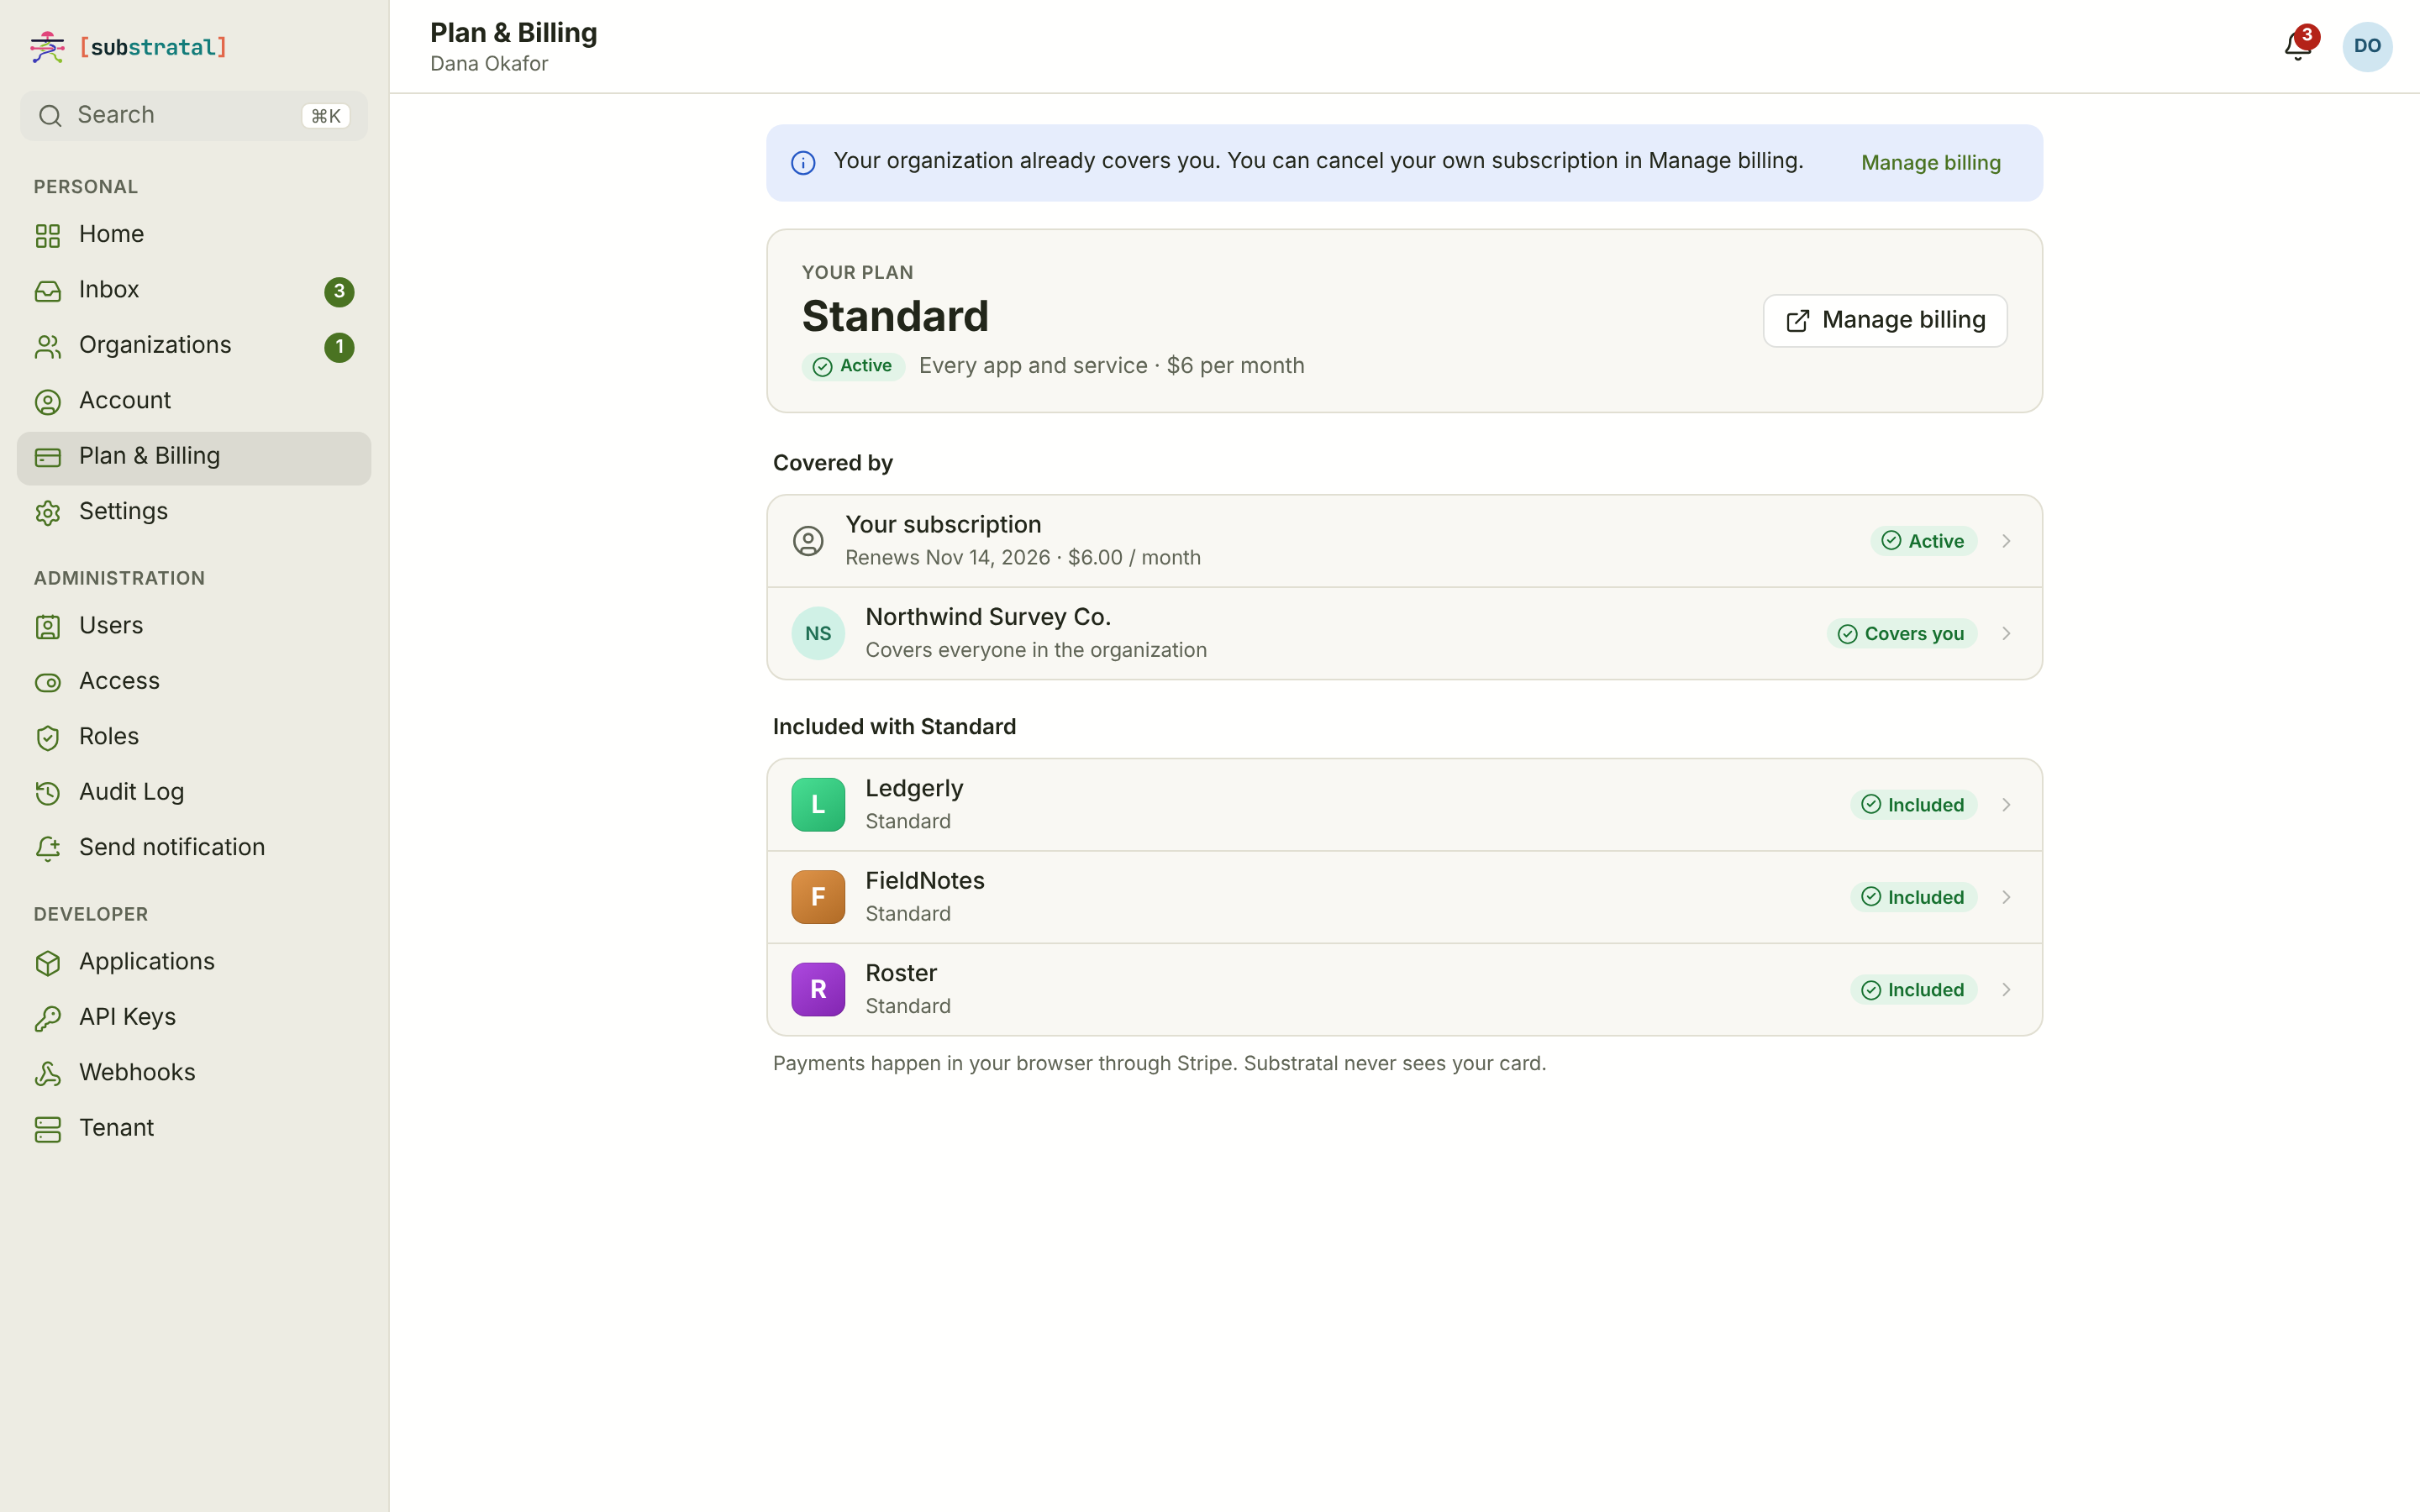
Task: Expand the Ledgerly row chevron
Action: [2006, 805]
